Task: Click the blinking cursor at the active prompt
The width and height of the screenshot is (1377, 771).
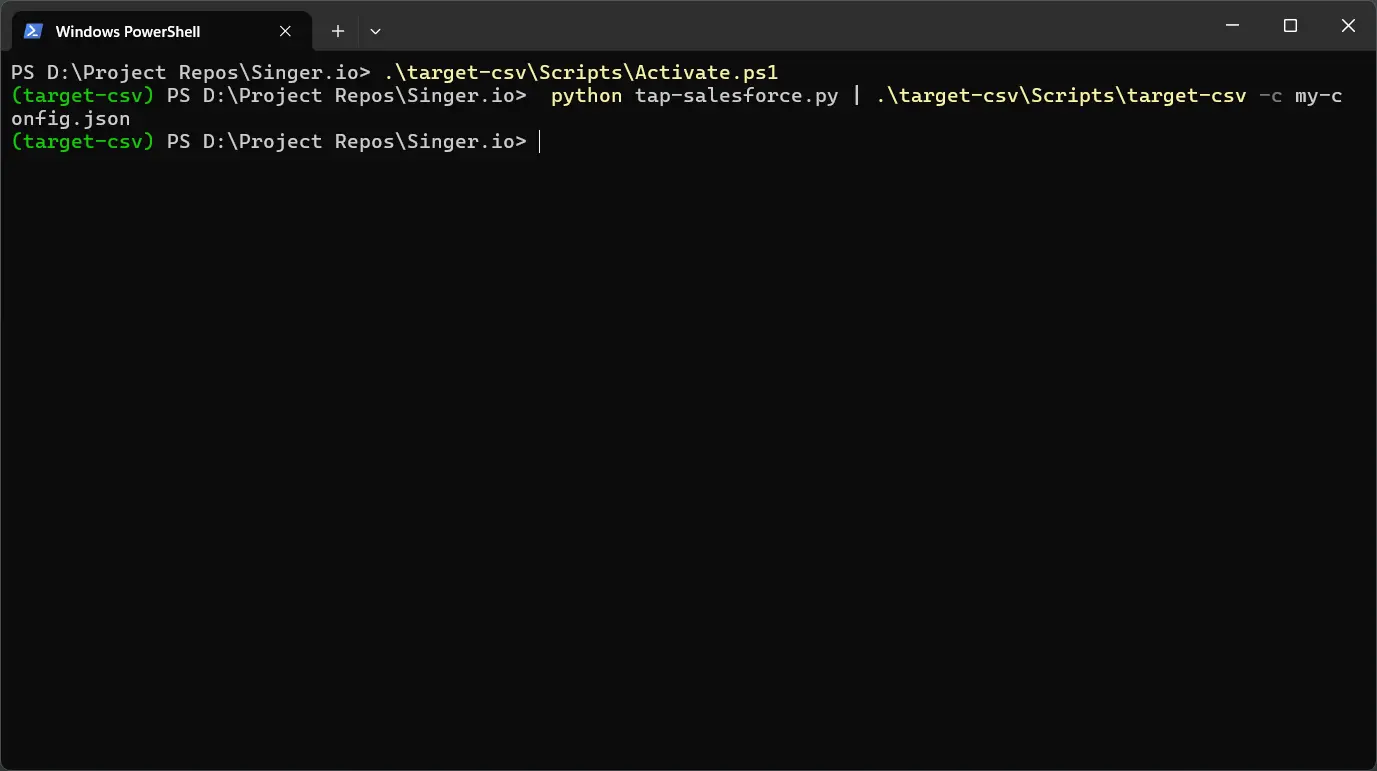Action: [x=539, y=141]
